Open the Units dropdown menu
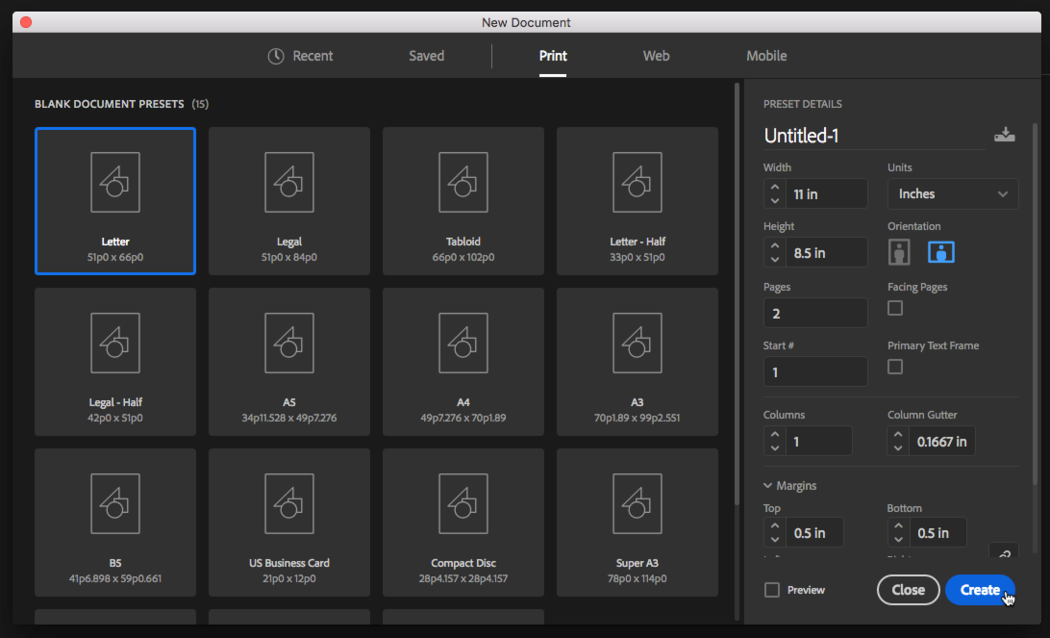1050x638 pixels. click(x=952, y=194)
